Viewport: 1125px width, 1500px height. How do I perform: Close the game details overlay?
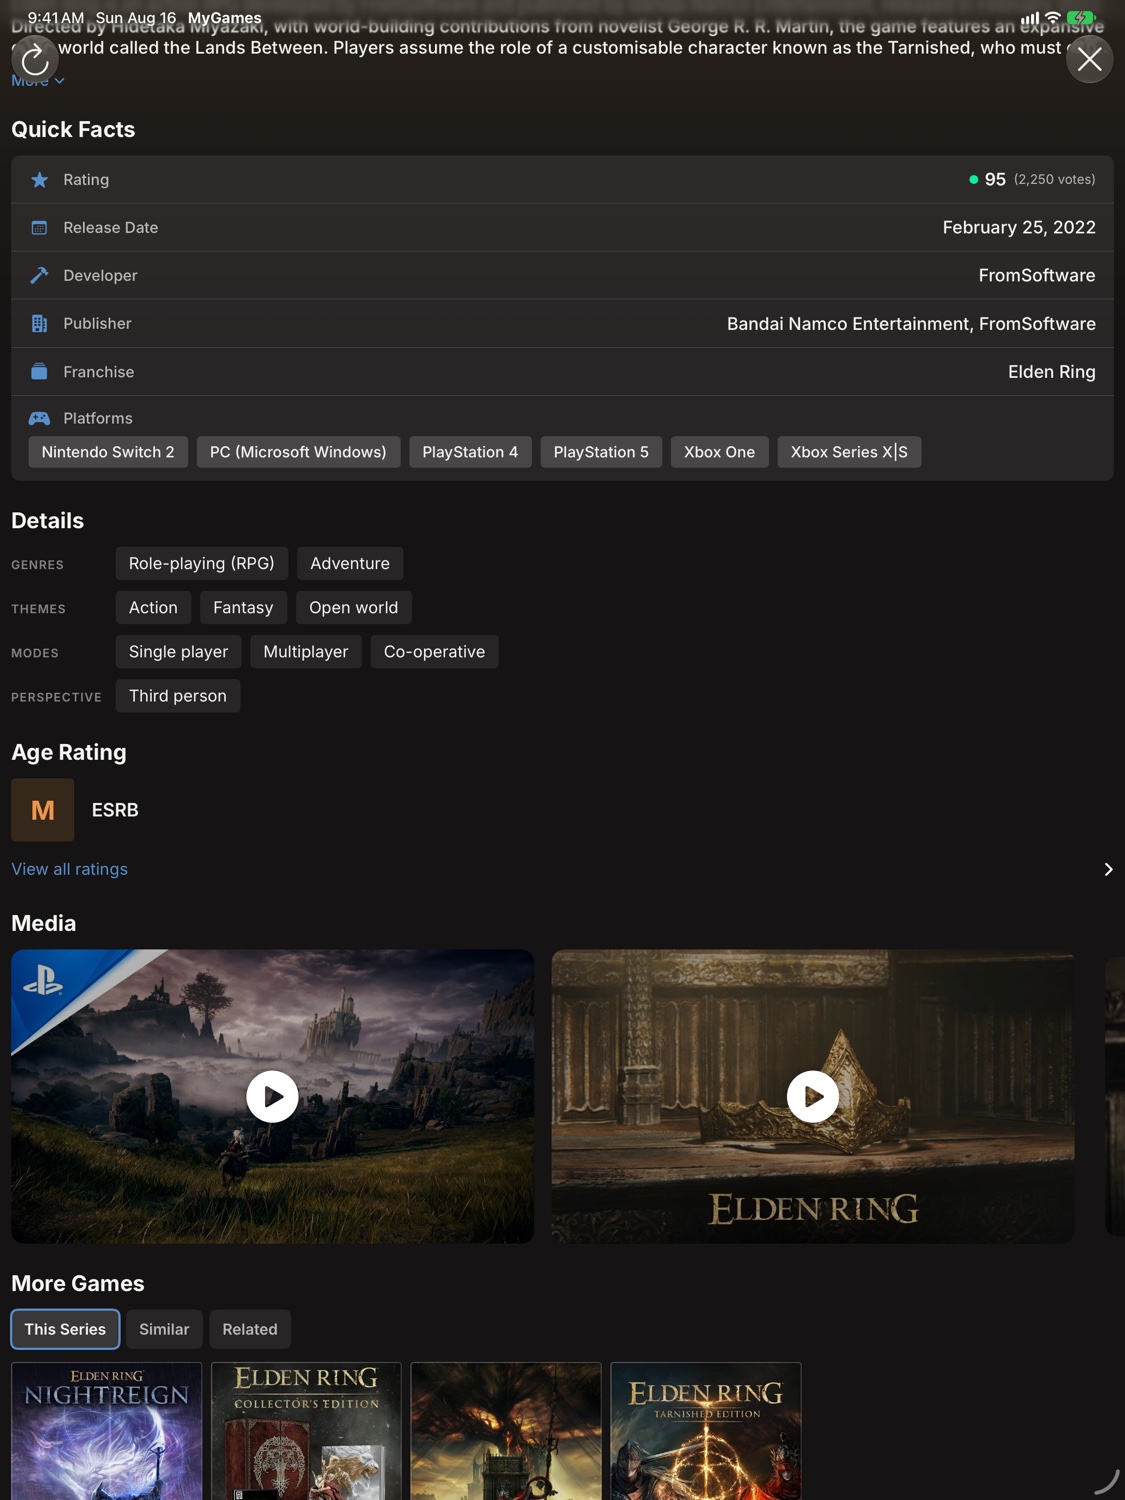pyautogui.click(x=1089, y=59)
